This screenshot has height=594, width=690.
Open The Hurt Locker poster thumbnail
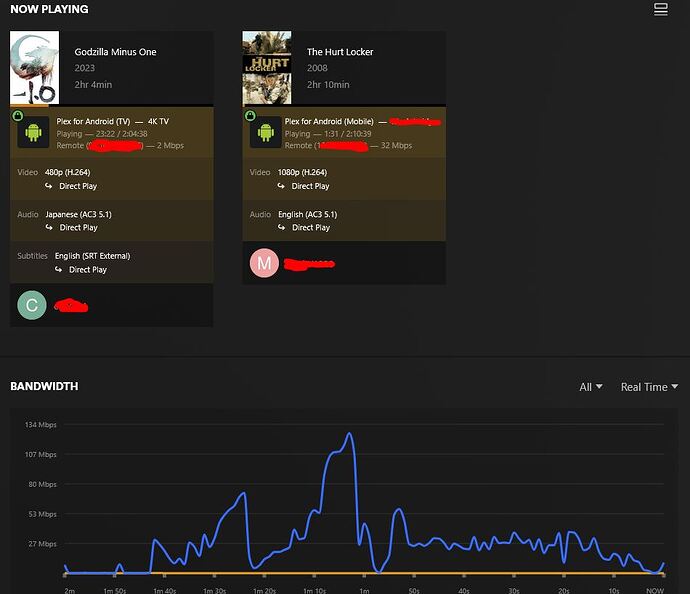(x=267, y=67)
